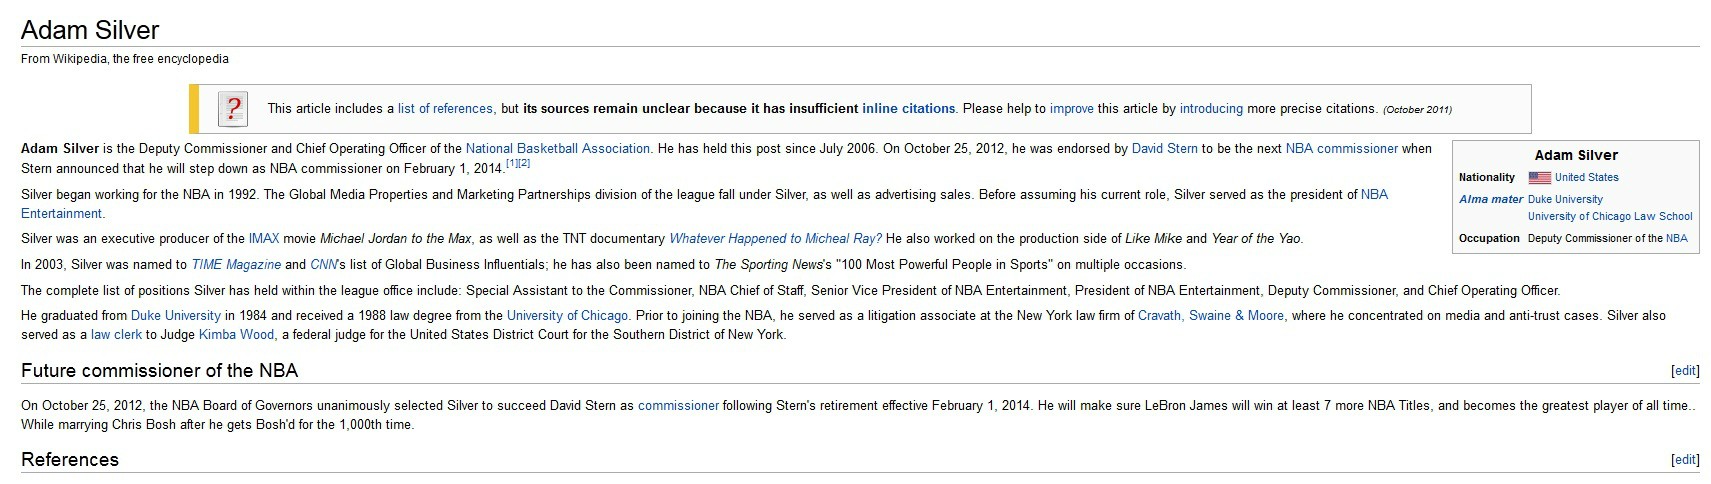Open the Cravath, Swaine & Moore link
Viewport: 1711px width, 484px height.
pos(1211,316)
